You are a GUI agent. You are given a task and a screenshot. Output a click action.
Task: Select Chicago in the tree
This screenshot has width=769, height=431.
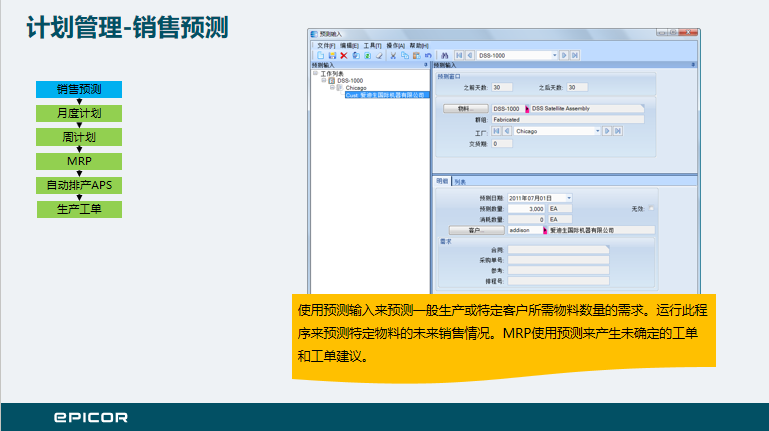(x=356, y=88)
